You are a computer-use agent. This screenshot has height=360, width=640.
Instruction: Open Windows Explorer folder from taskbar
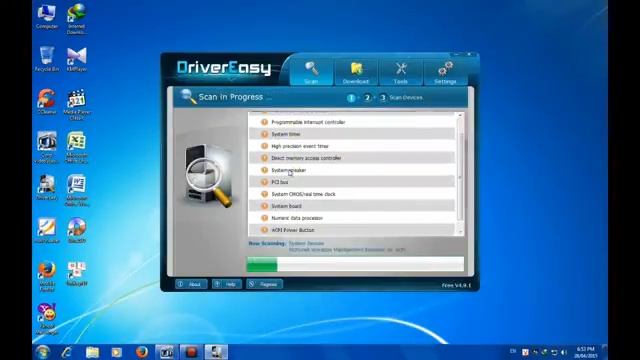point(92,352)
